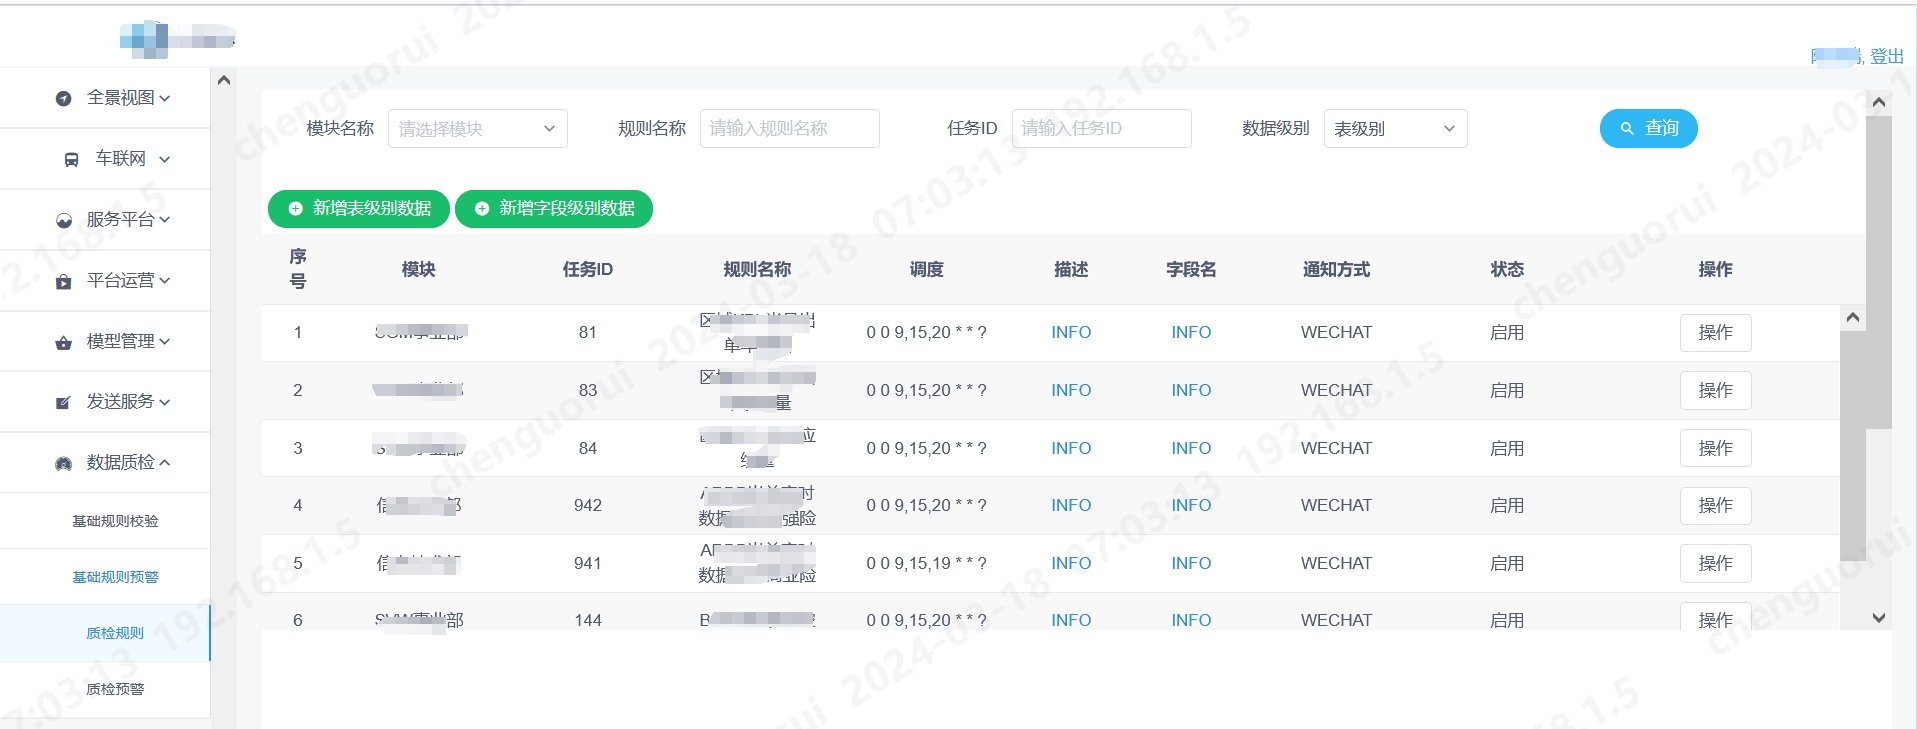Expand the 平台运营 menu chevron
The width and height of the screenshot is (1917, 729).
[x=165, y=281]
